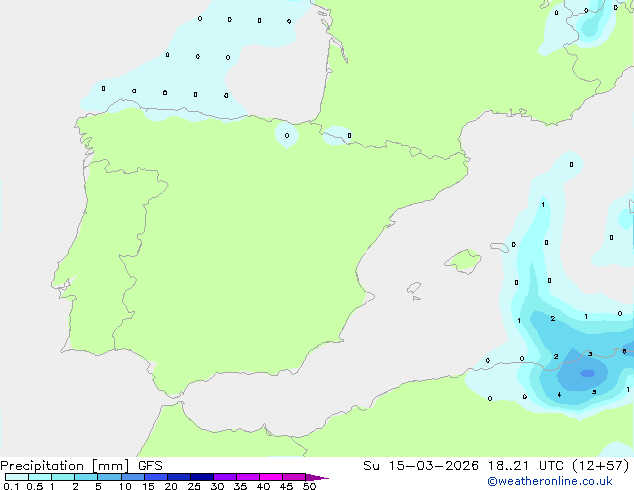Click the above-50 mm arrow tip of legend
The image size is (634, 490).
coord(317,477)
